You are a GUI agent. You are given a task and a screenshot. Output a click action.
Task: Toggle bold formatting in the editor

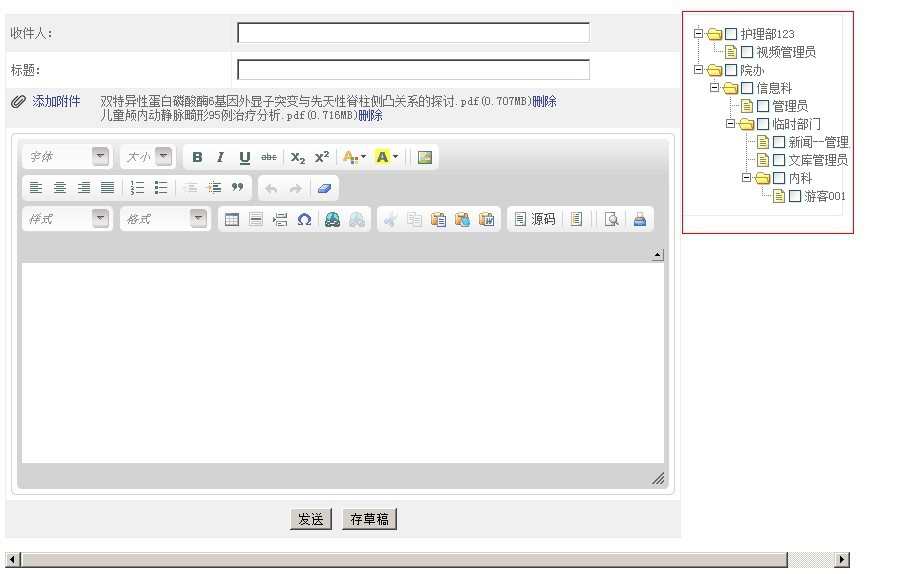tap(197, 157)
